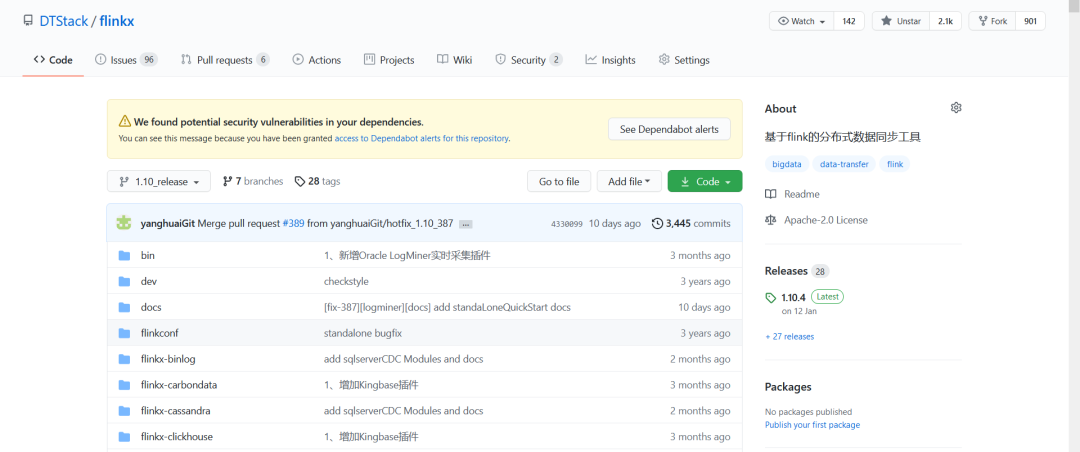Open the commits history clock icon
This screenshot has height=452, width=1080.
657,223
